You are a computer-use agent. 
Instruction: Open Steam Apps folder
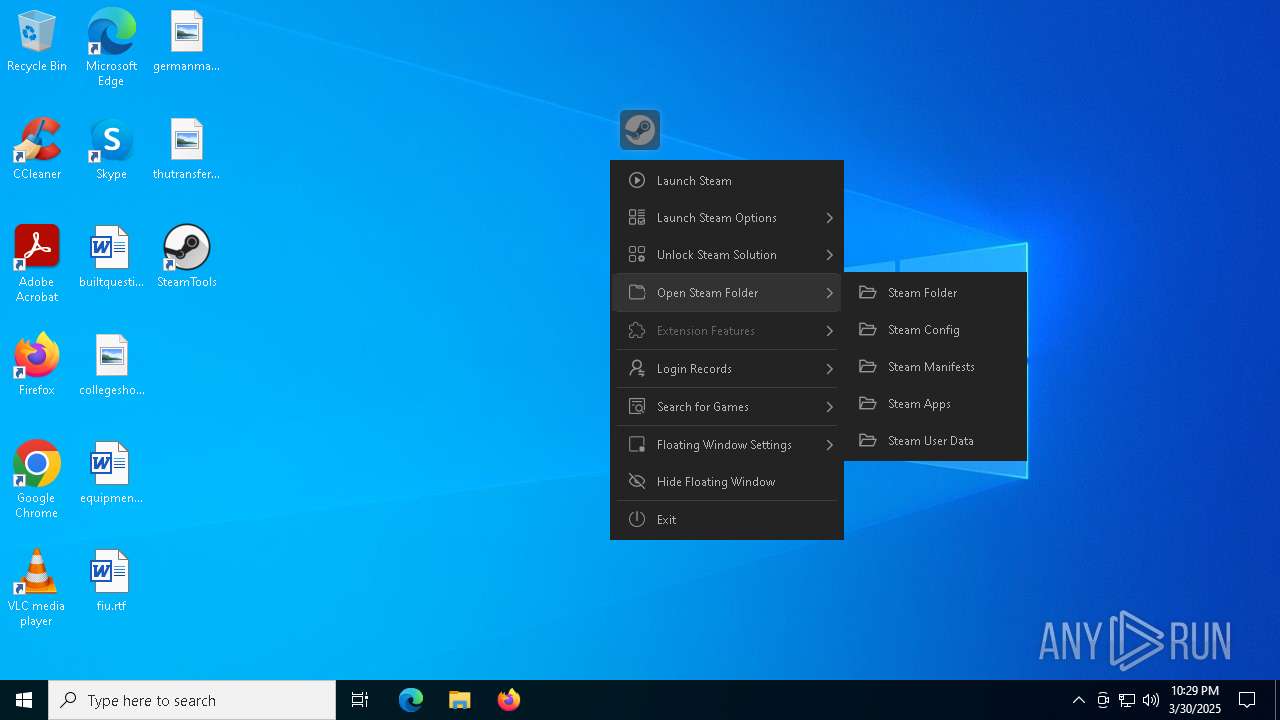[935, 404]
